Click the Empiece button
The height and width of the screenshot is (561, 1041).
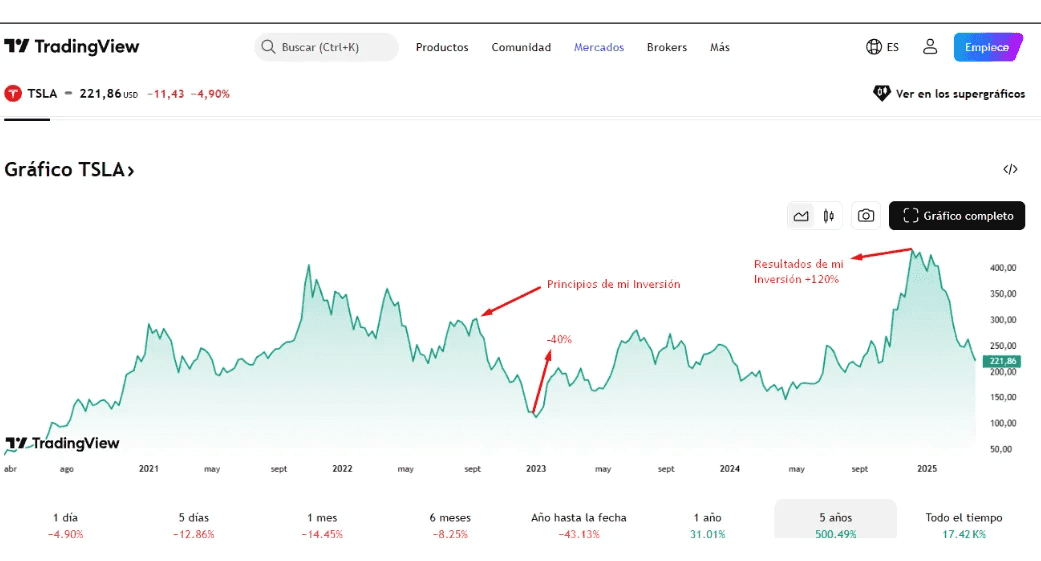tap(988, 47)
